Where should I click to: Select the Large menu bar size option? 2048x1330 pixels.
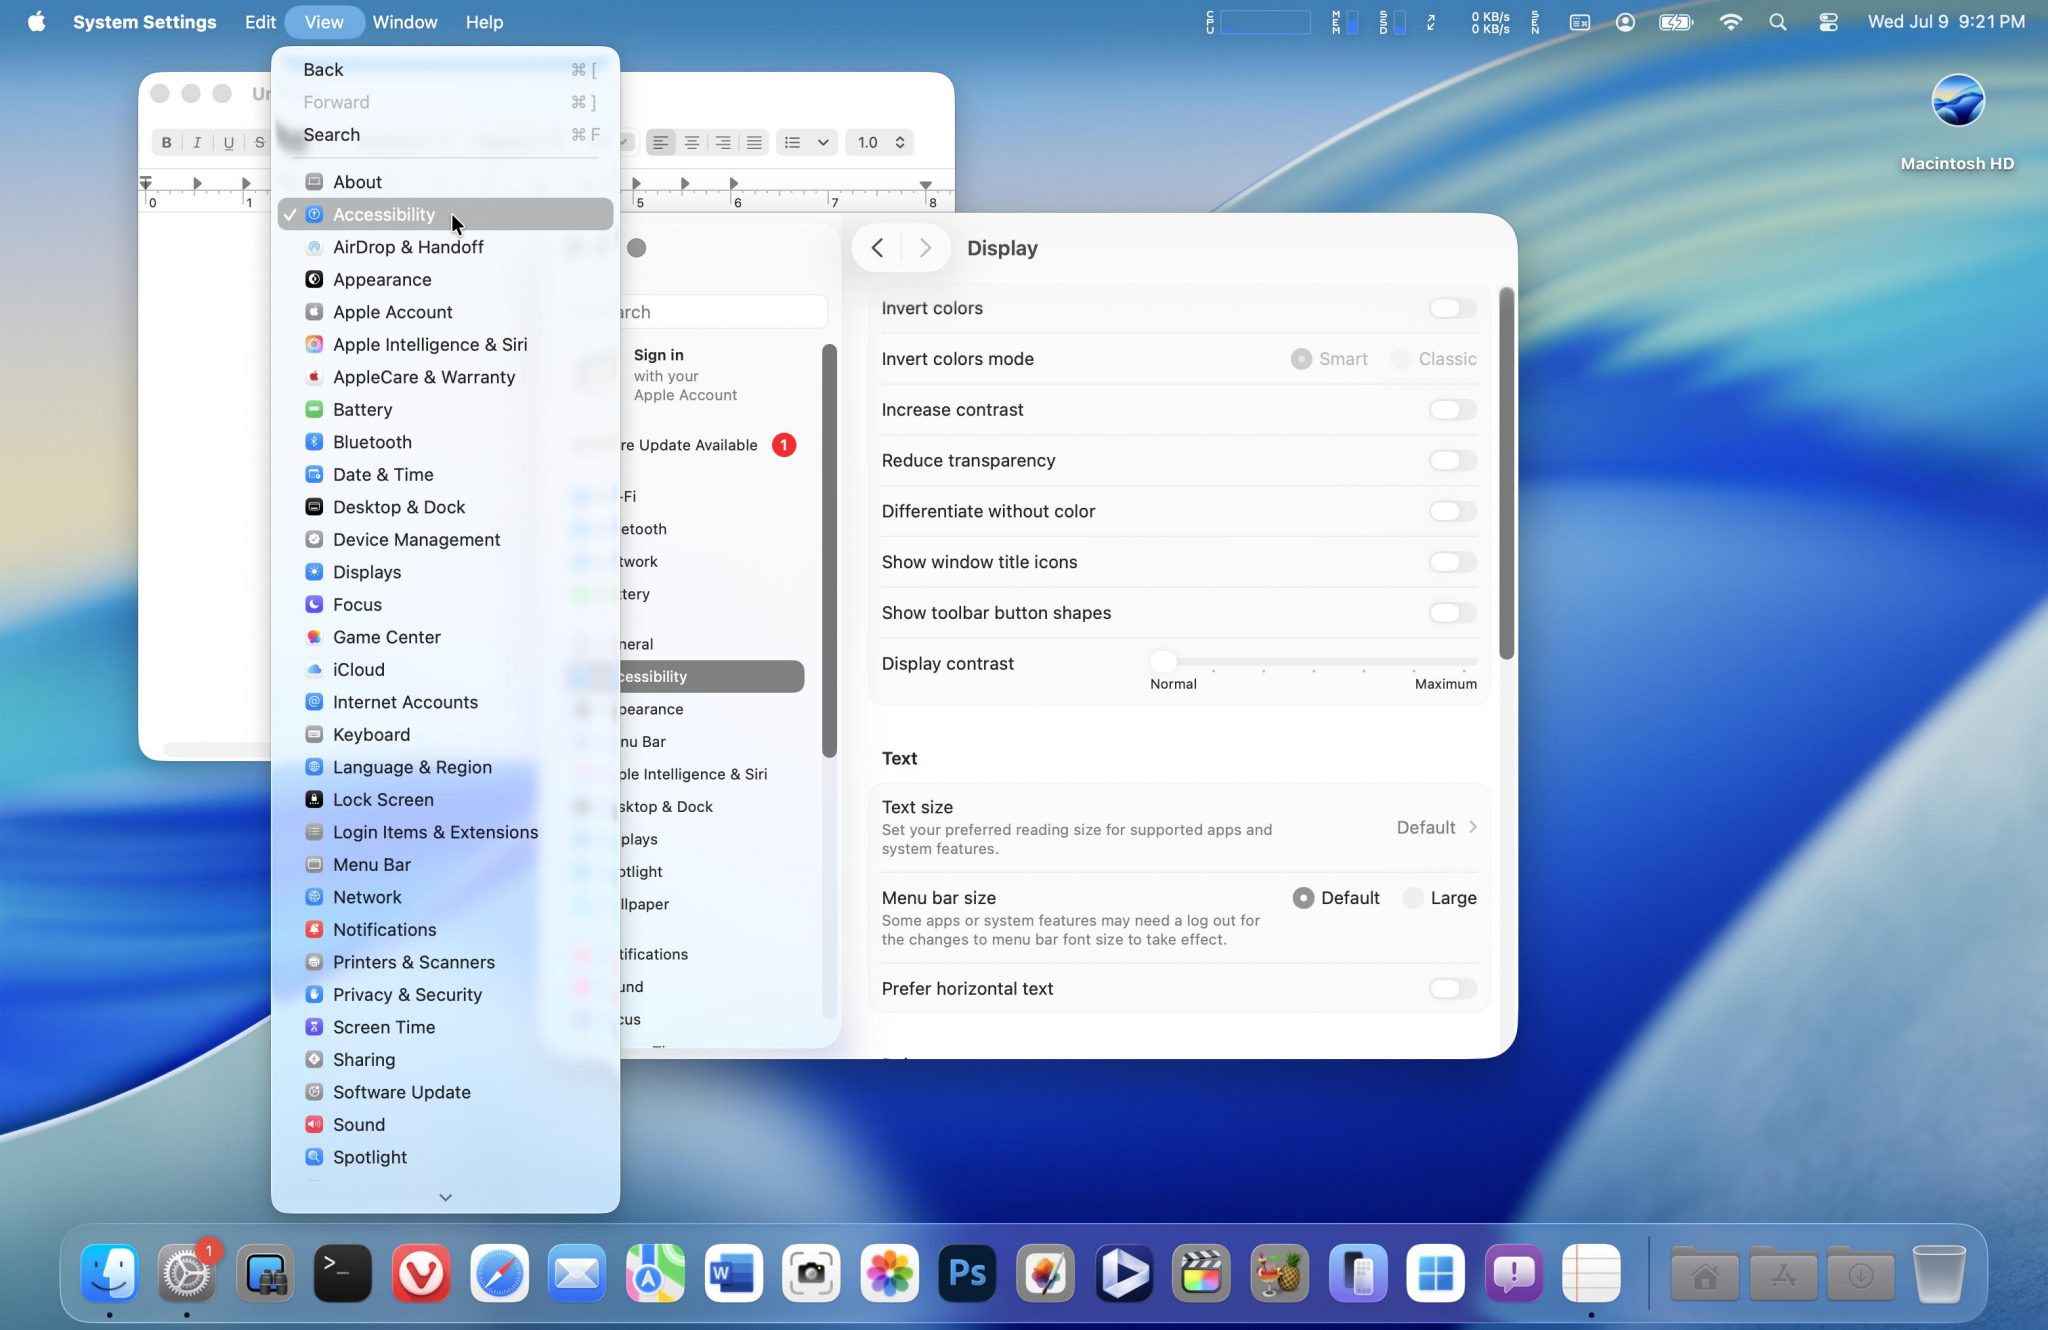pyautogui.click(x=1413, y=898)
